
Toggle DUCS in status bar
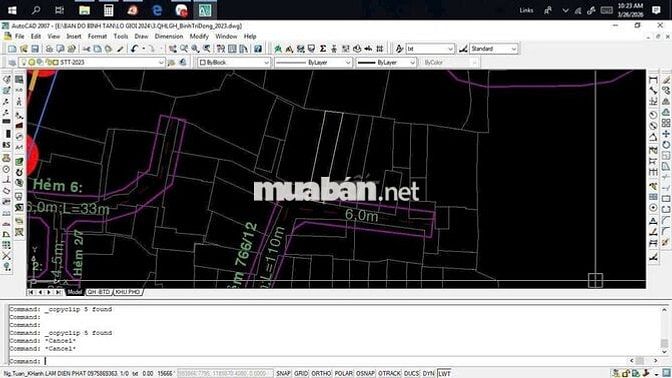click(411, 373)
